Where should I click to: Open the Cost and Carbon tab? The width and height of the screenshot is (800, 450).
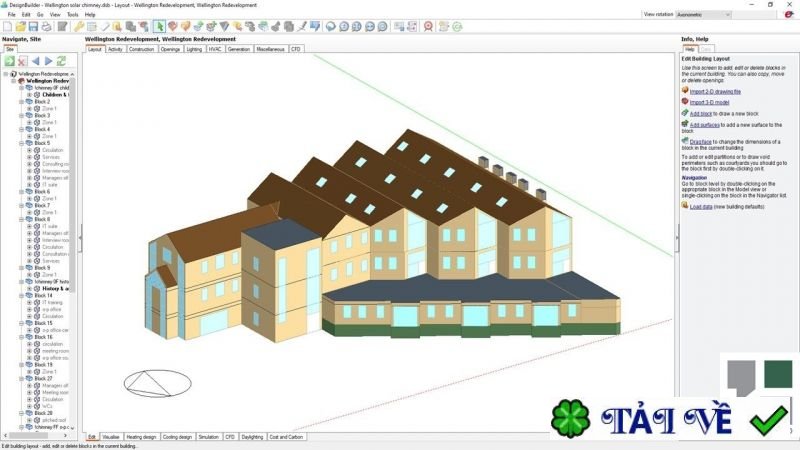[286, 437]
